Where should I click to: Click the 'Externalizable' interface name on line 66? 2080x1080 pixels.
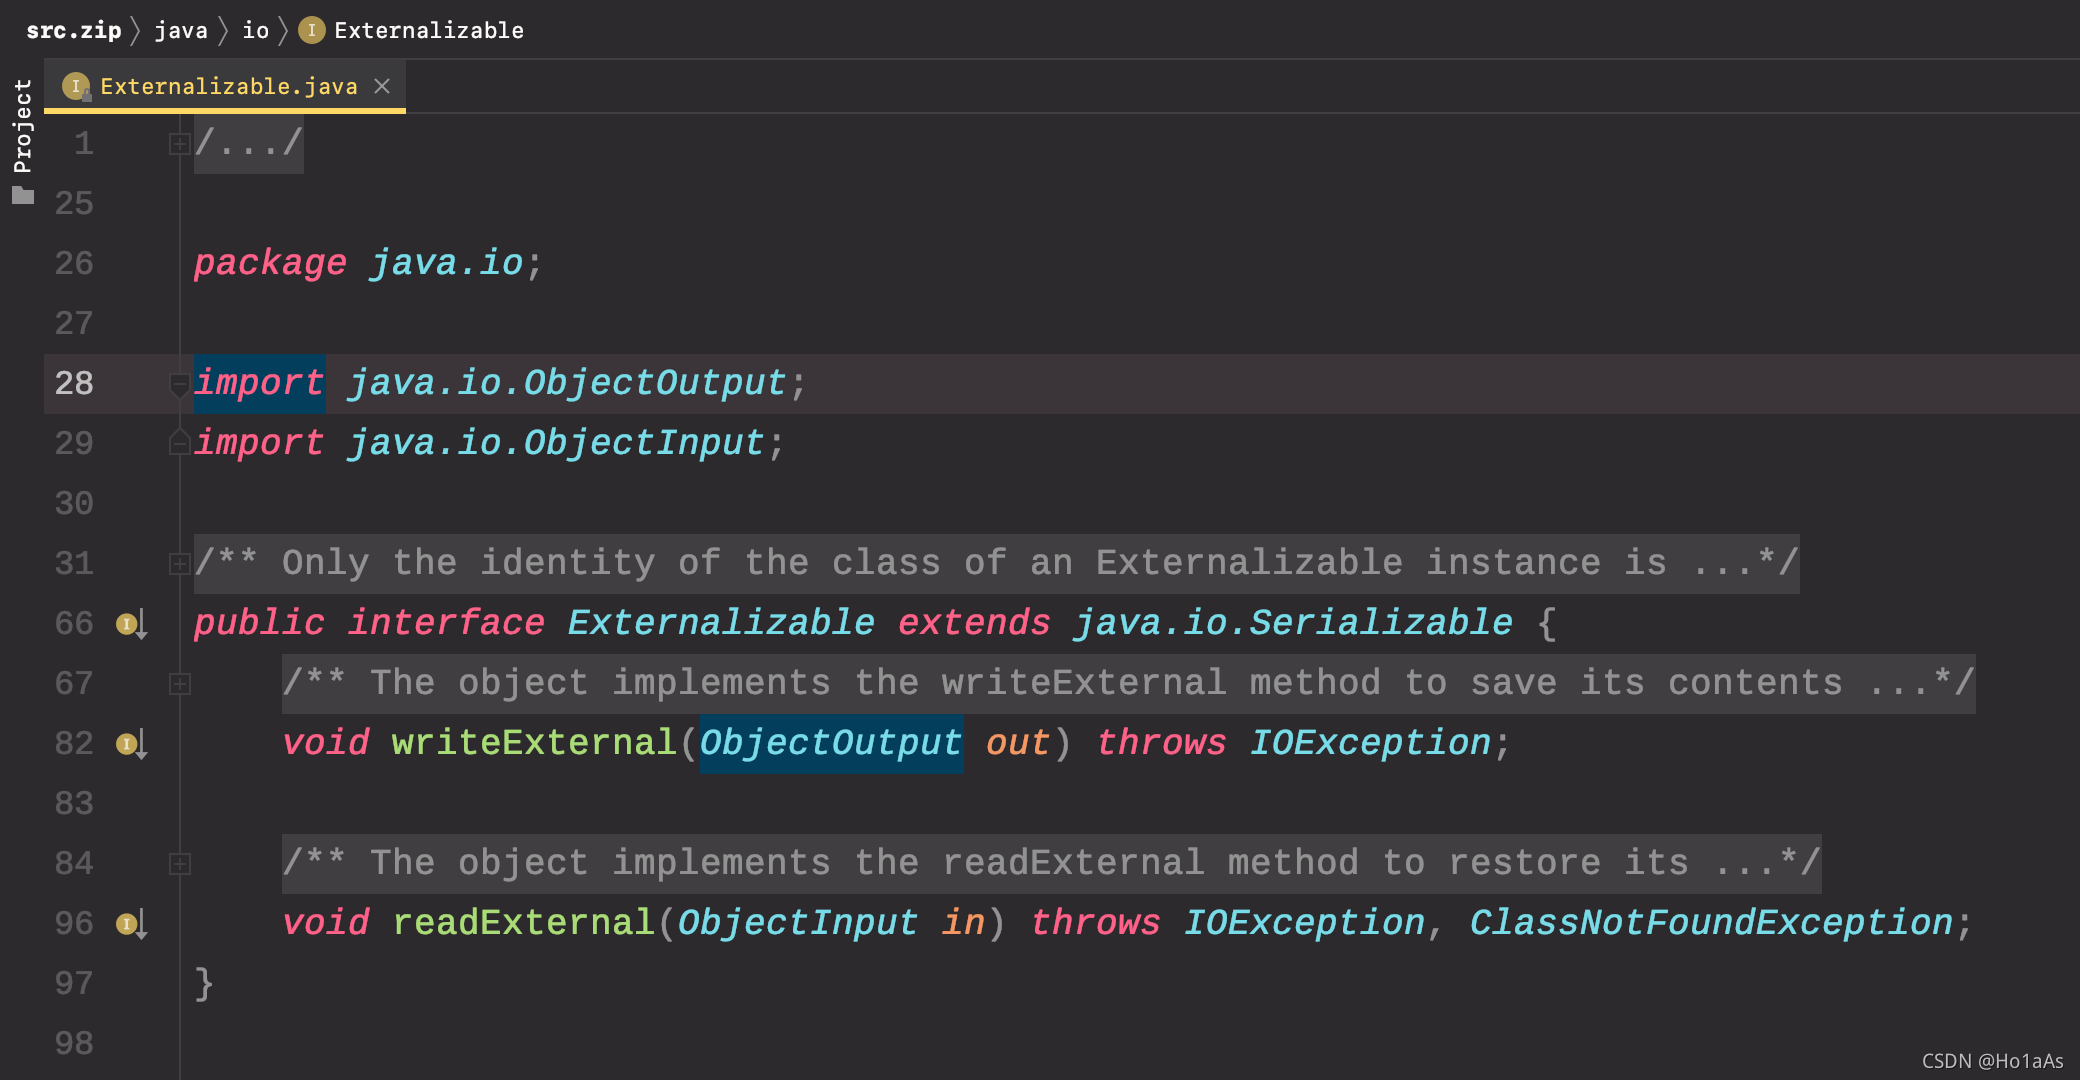click(721, 623)
